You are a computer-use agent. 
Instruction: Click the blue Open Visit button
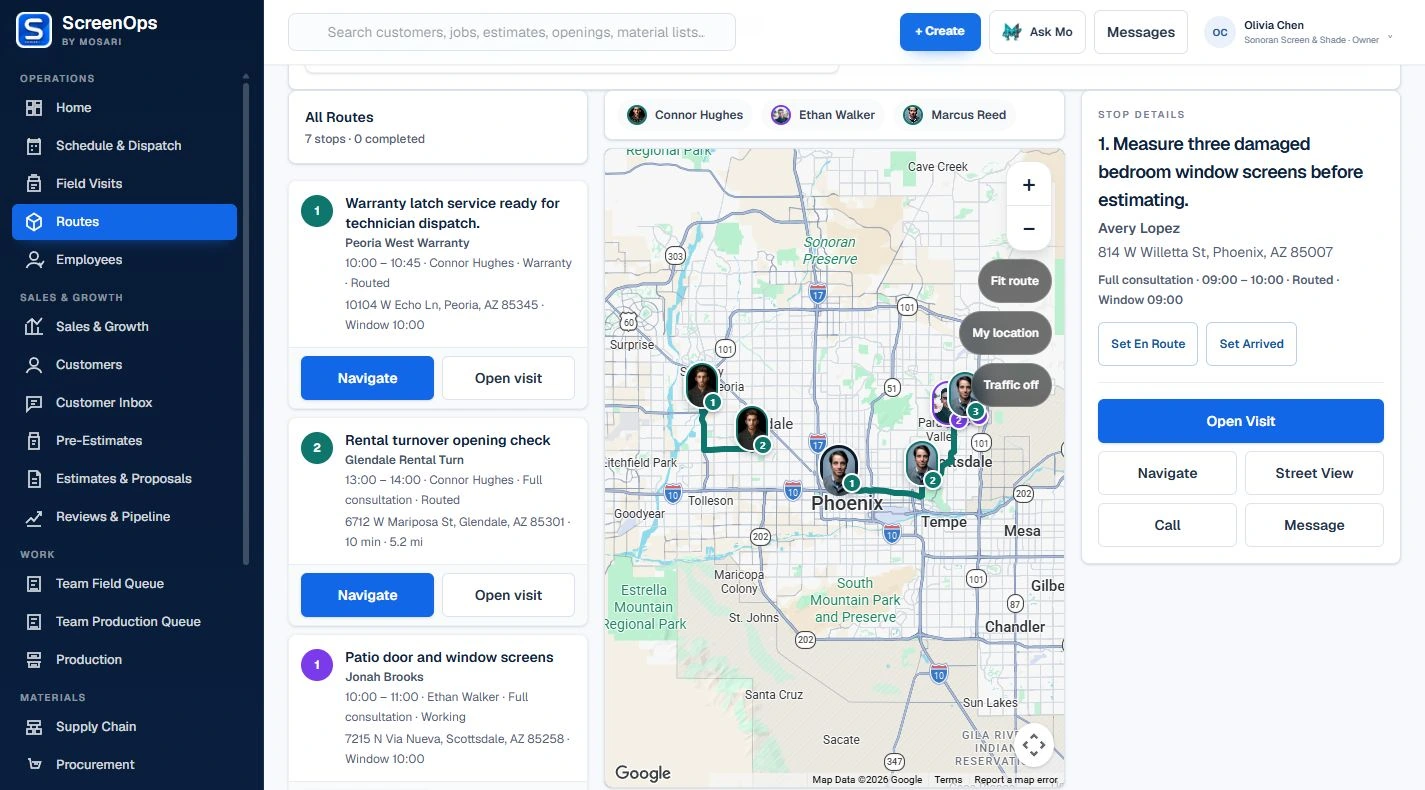[x=1241, y=421]
